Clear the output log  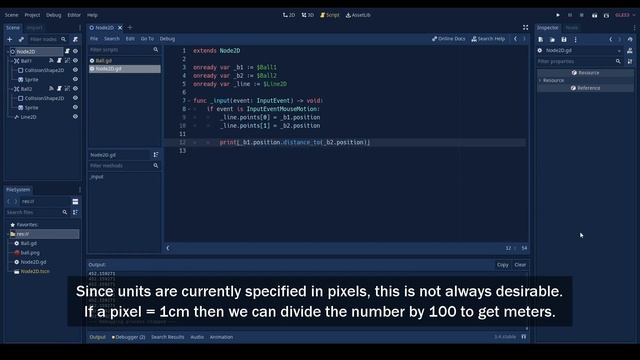520,265
